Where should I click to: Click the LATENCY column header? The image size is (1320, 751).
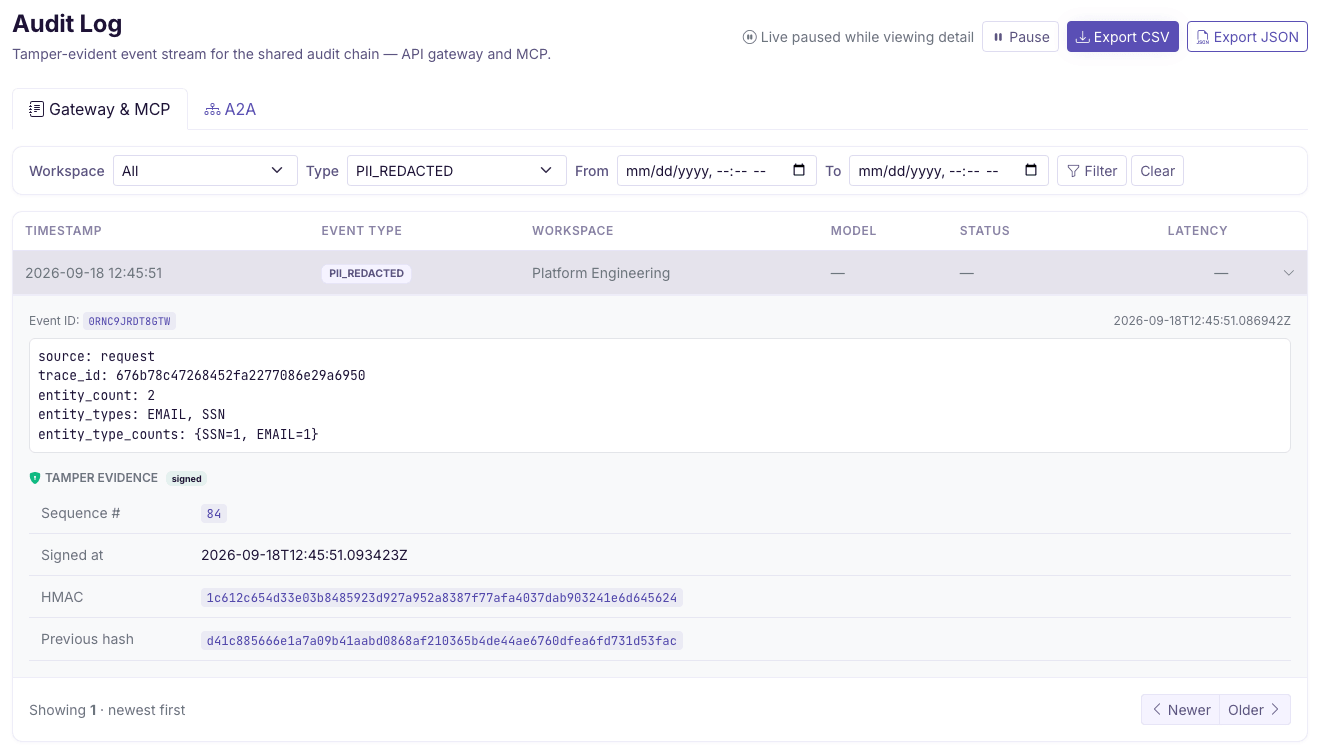1197,231
